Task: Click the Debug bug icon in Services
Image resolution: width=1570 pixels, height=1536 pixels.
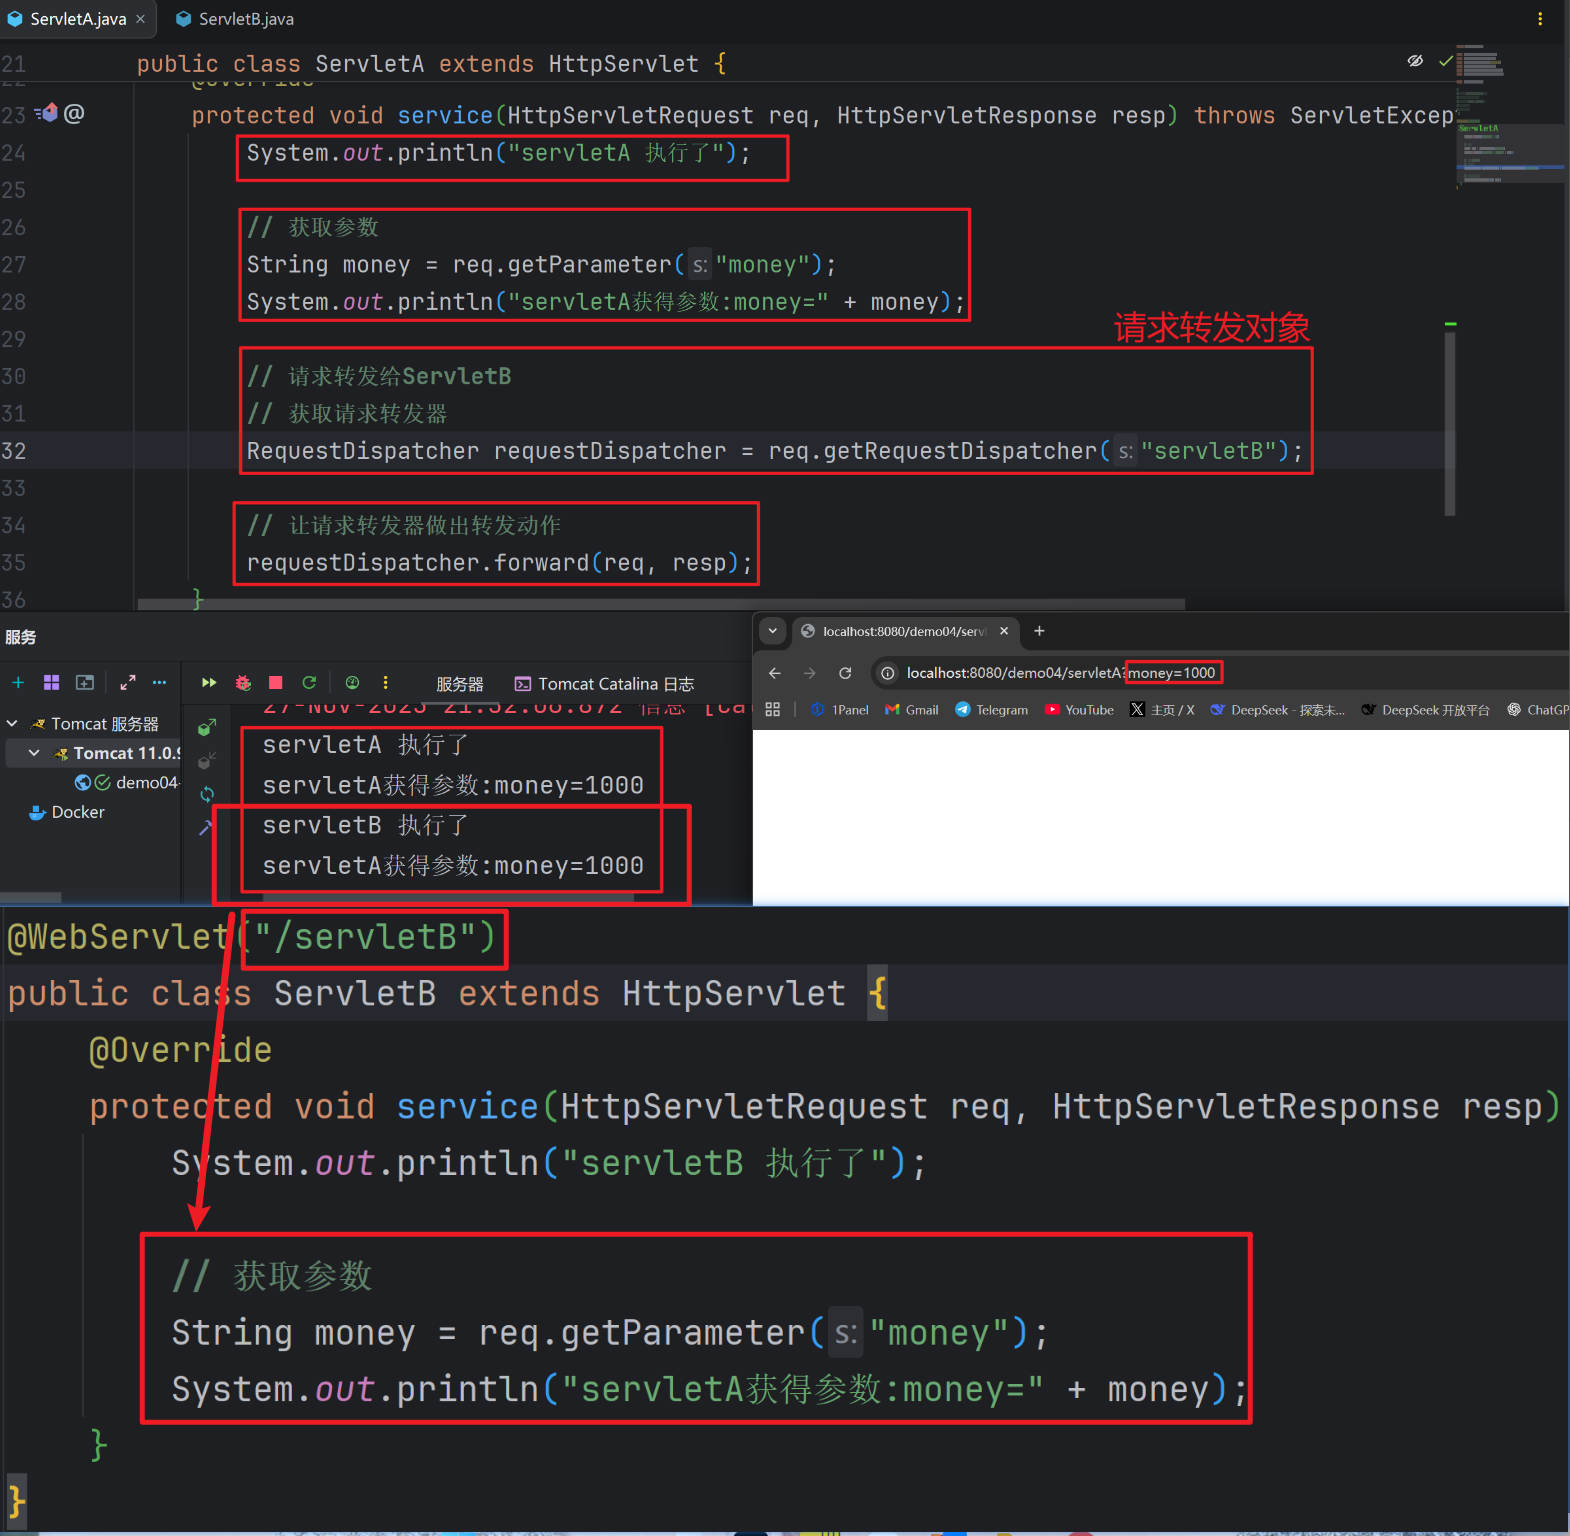Action: (243, 683)
